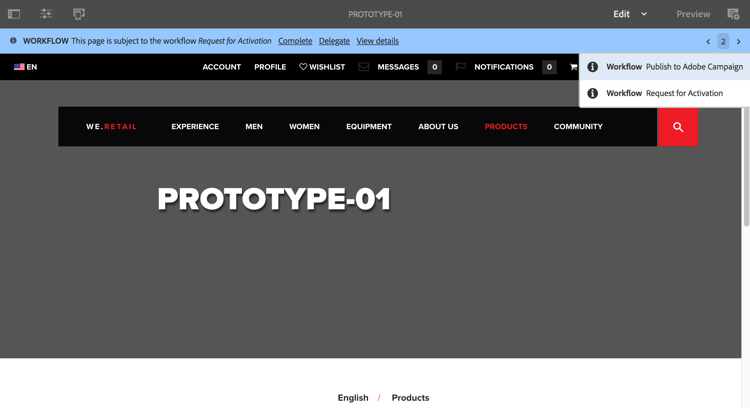Open the PRODUCTS nav item
This screenshot has height=408, width=750.
tap(506, 127)
